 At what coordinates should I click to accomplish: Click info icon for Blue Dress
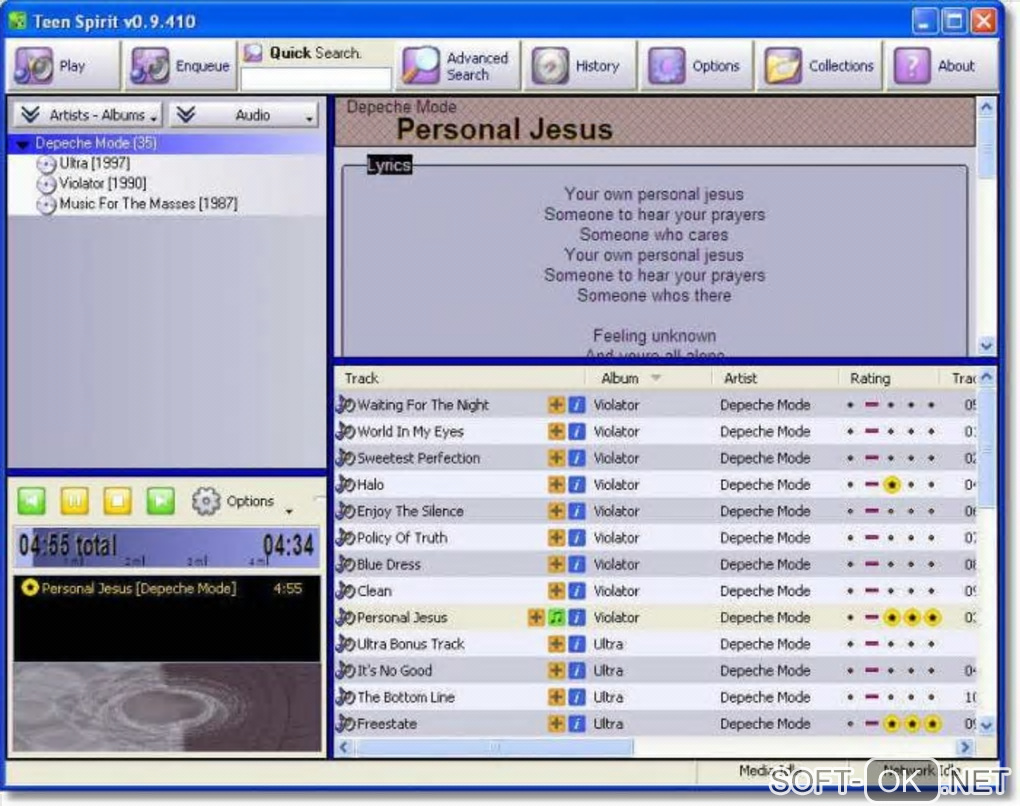click(576, 564)
